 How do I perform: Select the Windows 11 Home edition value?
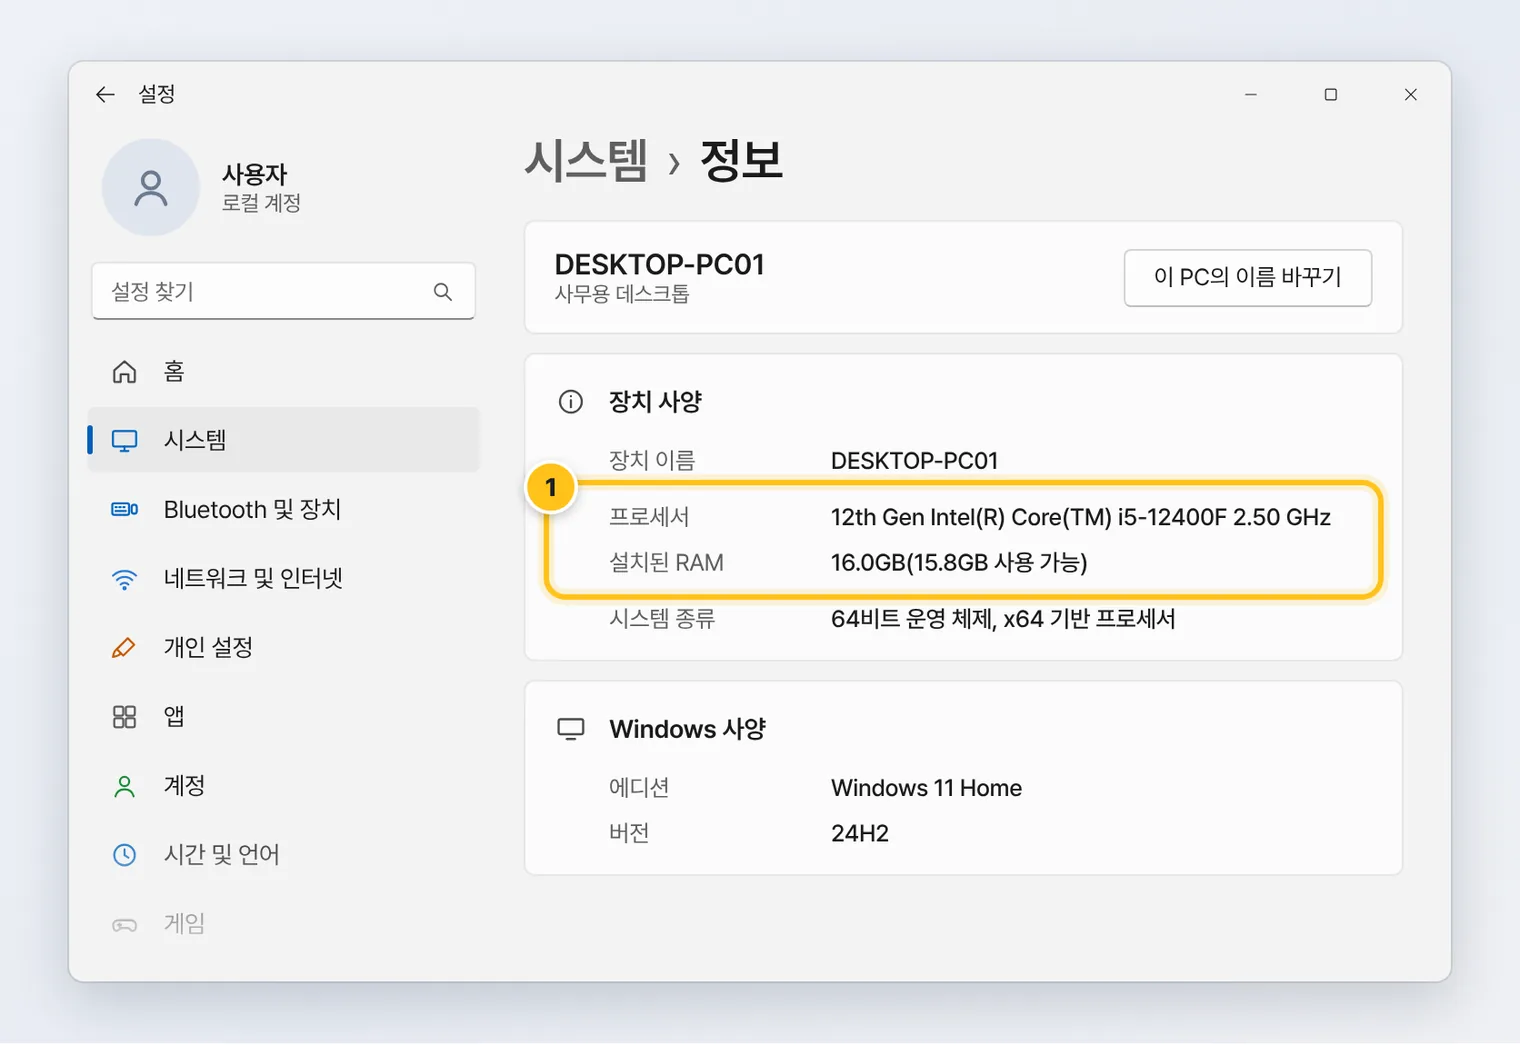pos(926,788)
